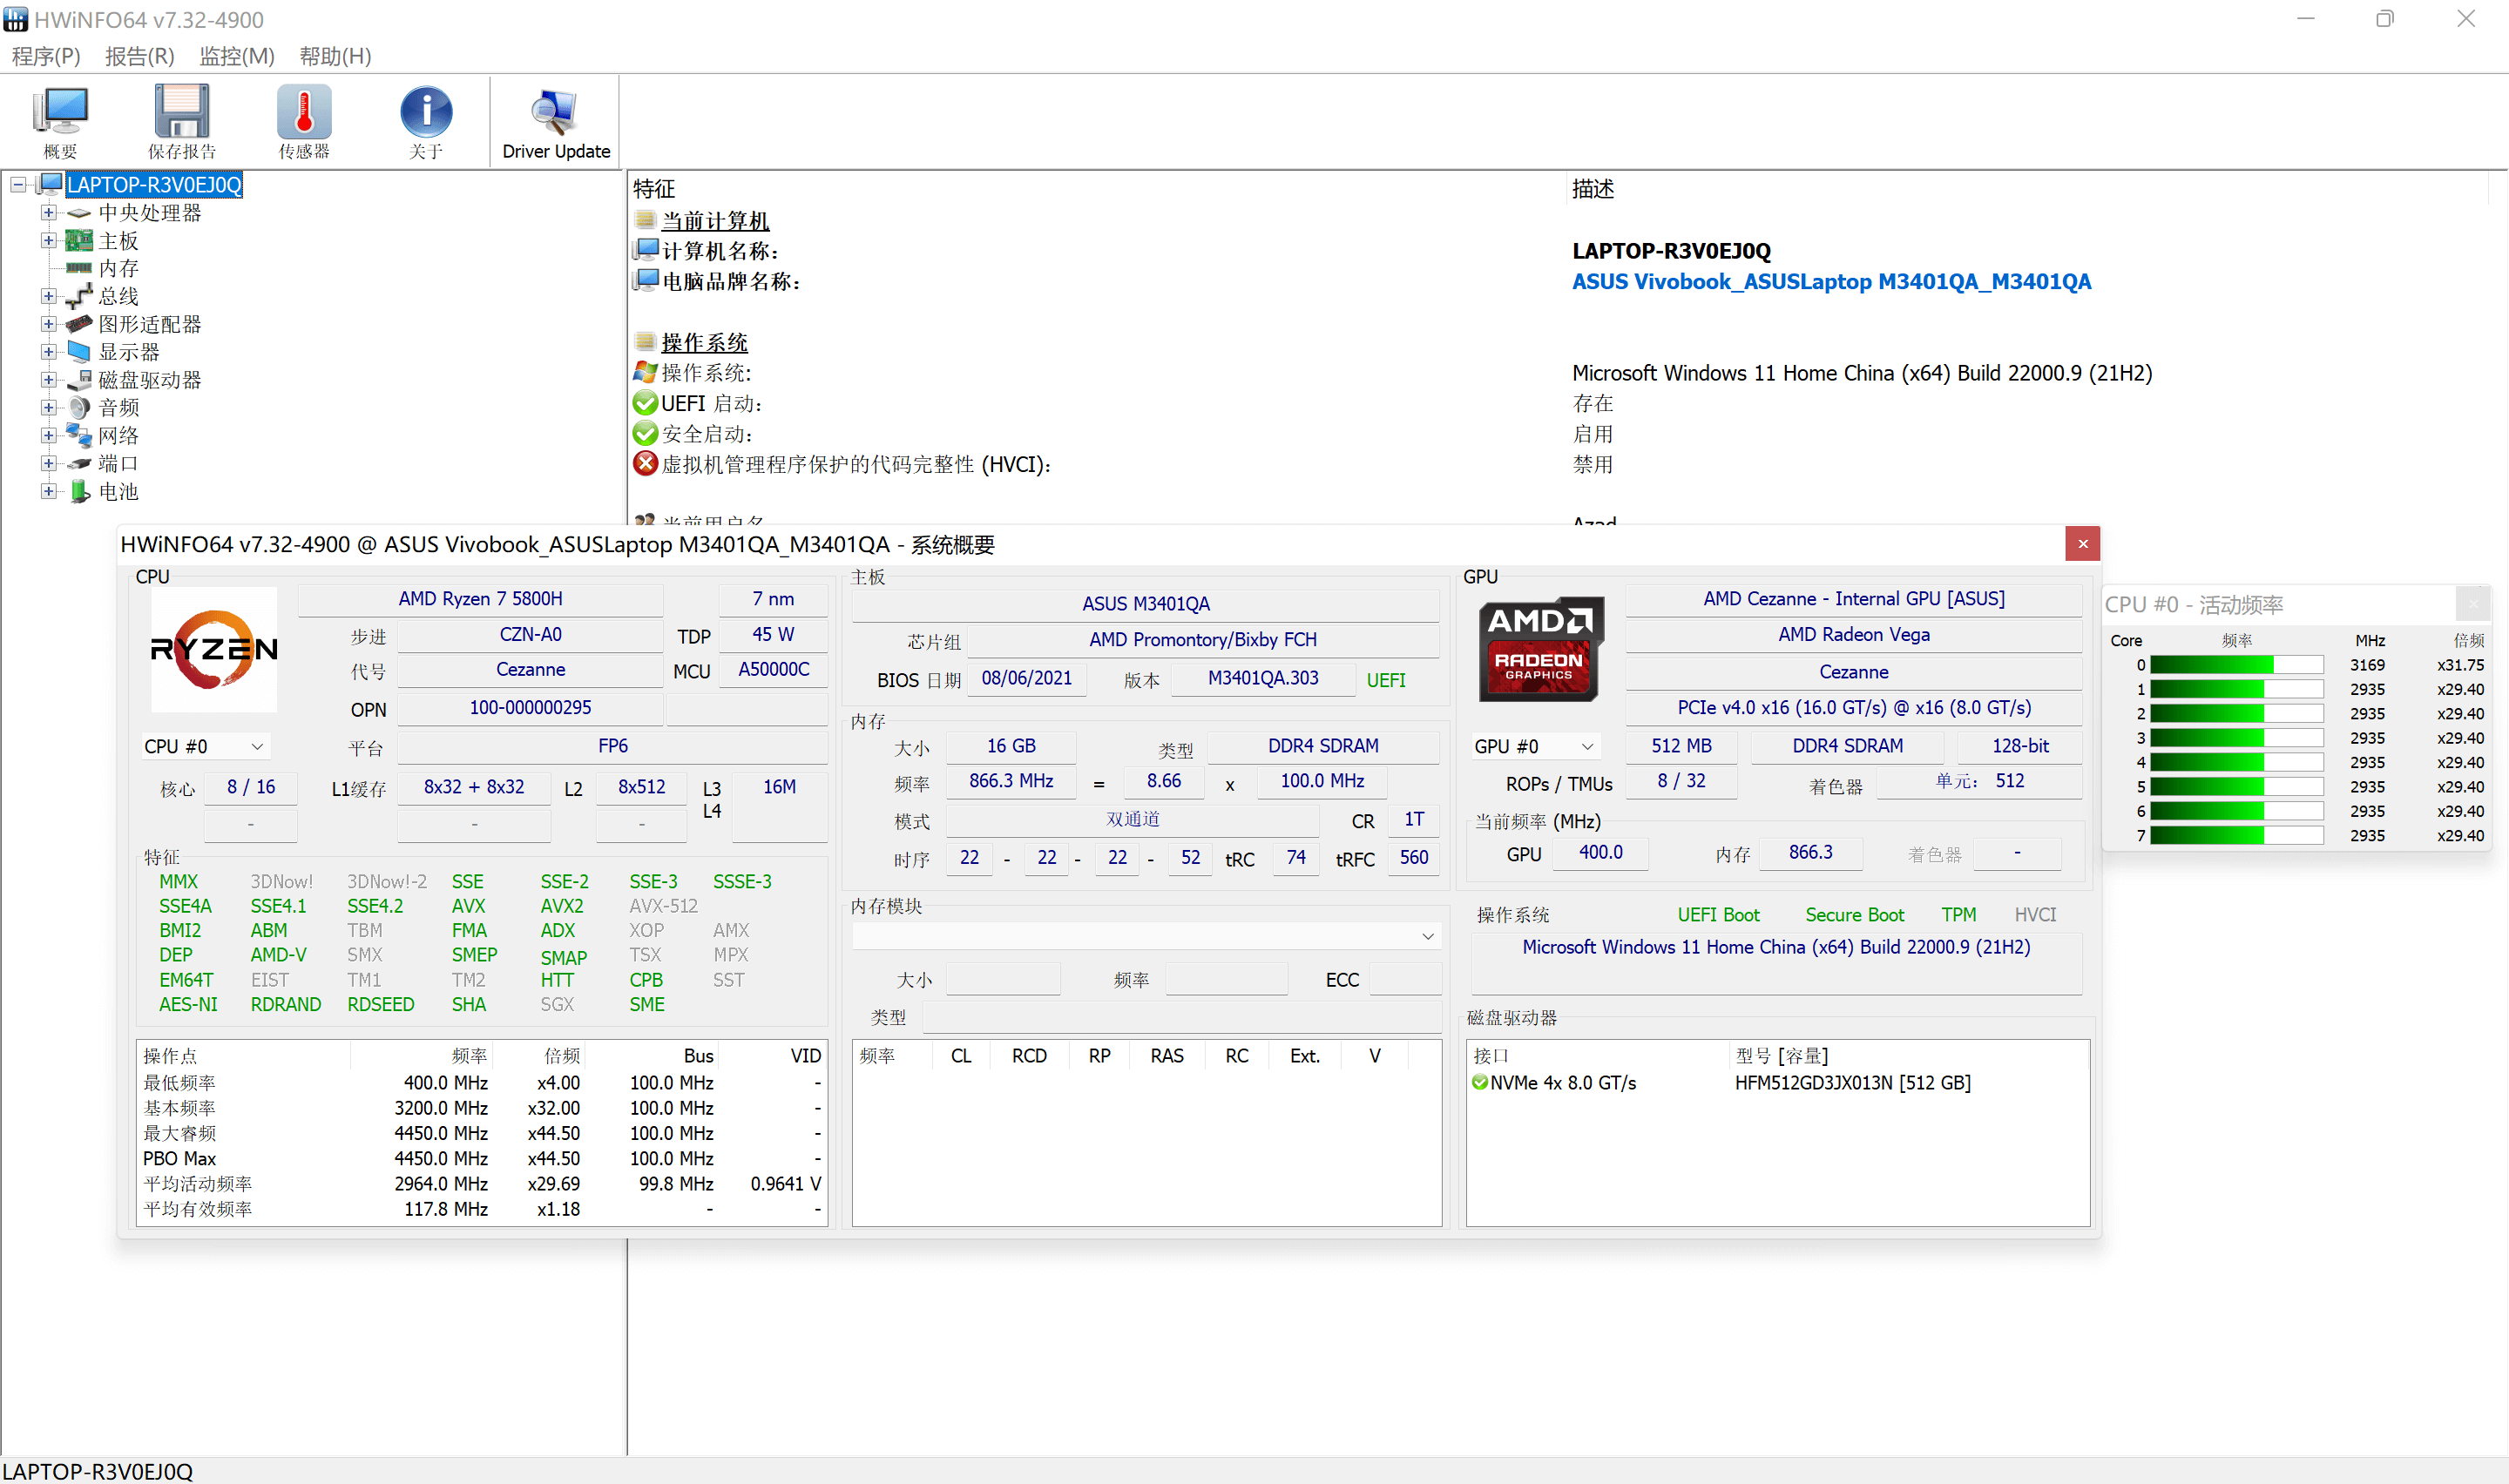Expand the 图形适配器 tree node
The width and height of the screenshot is (2509, 1484).
pyautogui.click(x=48, y=324)
